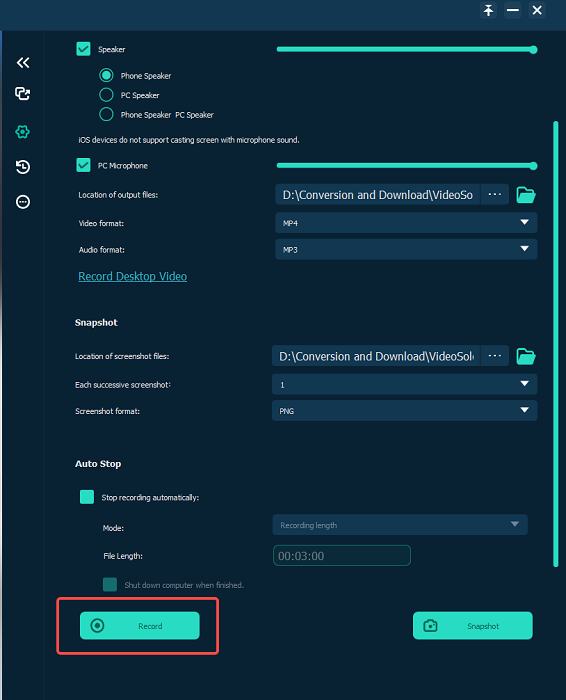The image size is (566, 700).
Task: Click the screenshot files location path field
Action: [376, 356]
